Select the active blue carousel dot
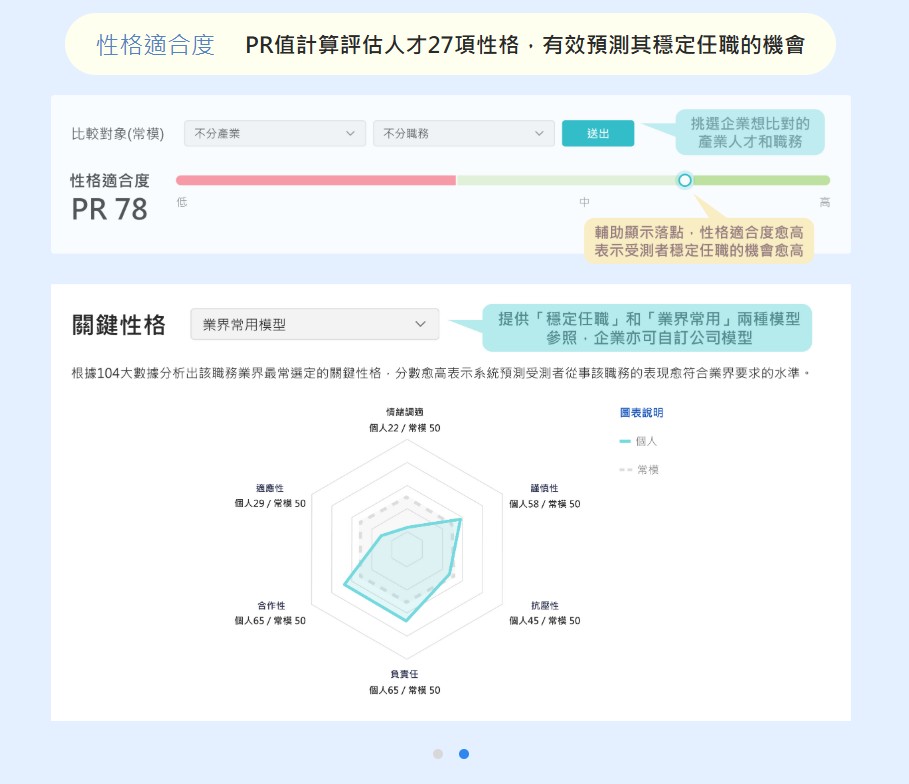This screenshot has height=784, width=909. (x=464, y=754)
